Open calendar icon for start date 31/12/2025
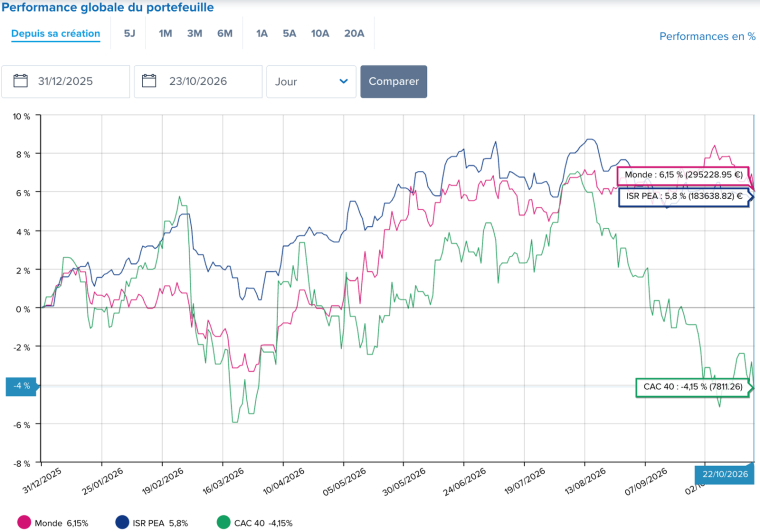Image resolution: width=760 pixels, height=532 pixels. click(x=20, y=81)
